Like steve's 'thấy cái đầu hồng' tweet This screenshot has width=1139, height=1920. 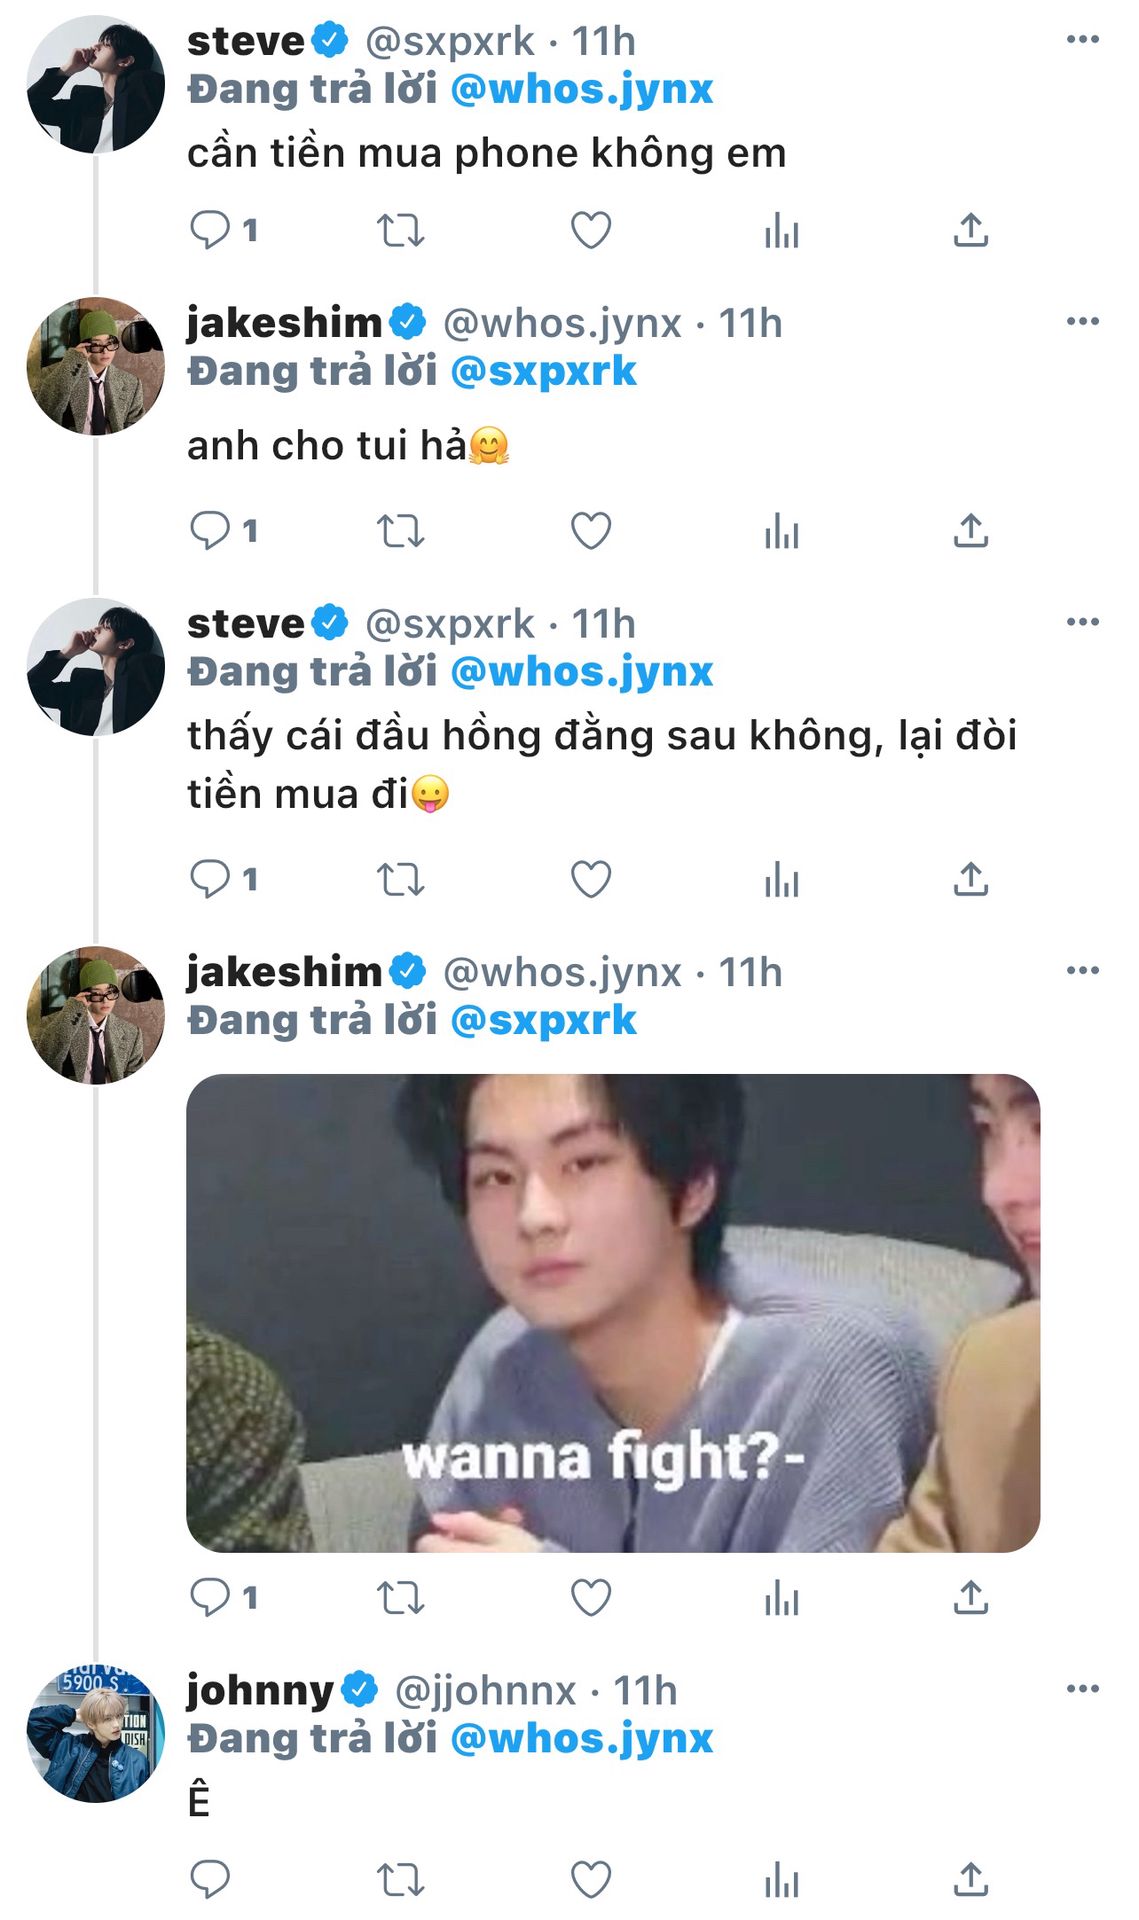coord(591,880)
